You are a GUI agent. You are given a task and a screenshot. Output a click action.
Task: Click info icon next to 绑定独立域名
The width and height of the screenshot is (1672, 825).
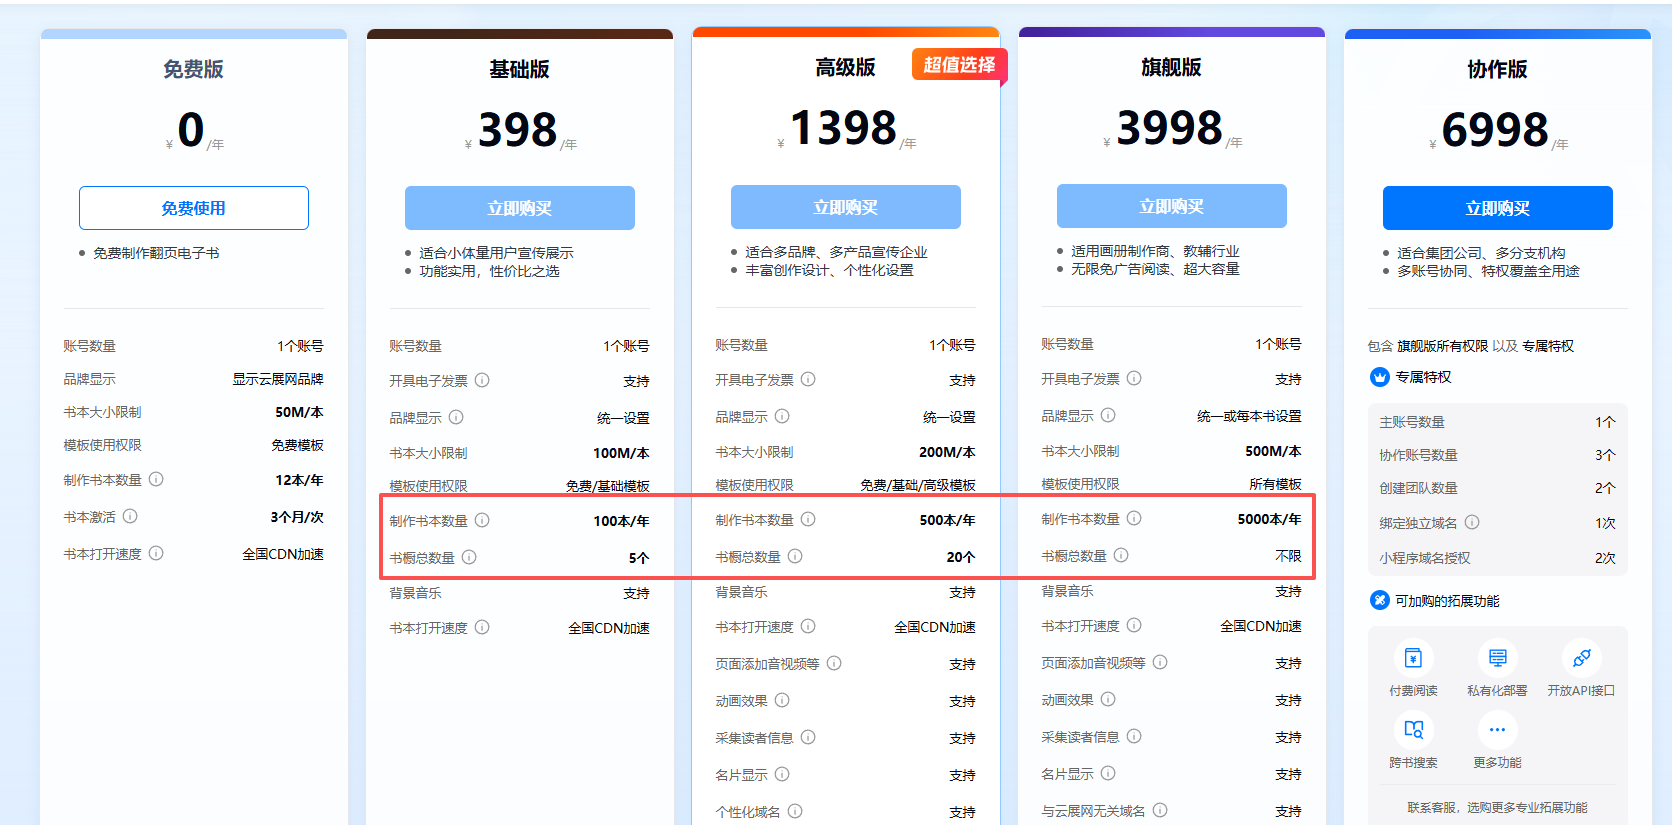1472,522
